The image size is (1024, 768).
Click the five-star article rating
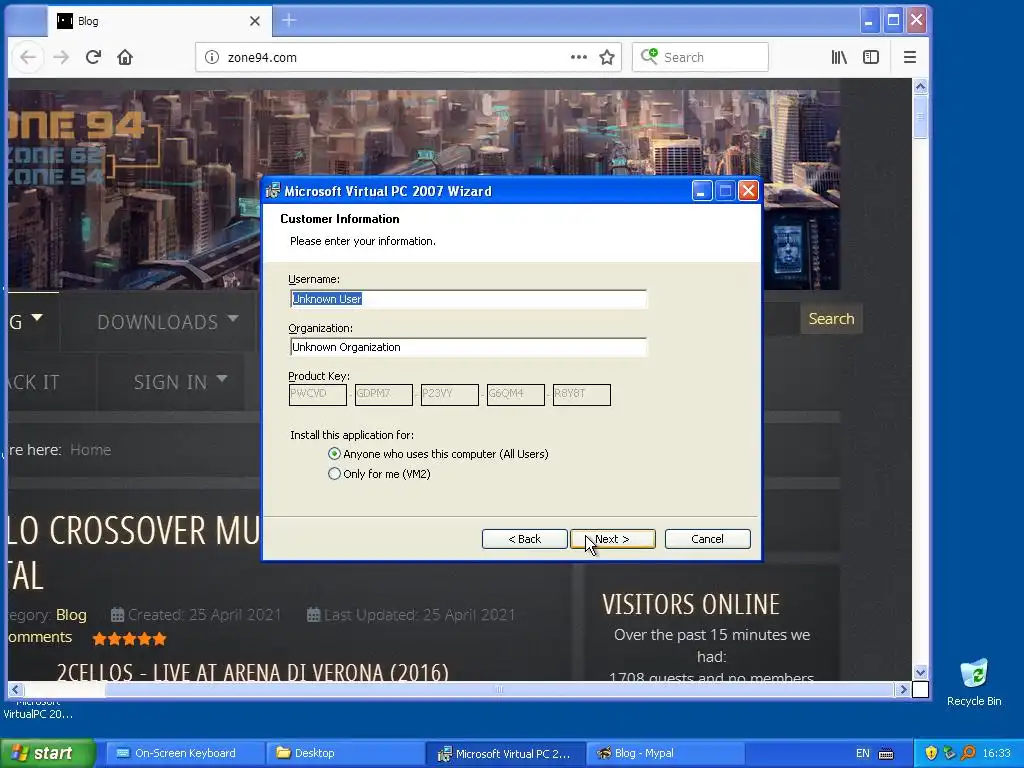[129, 639]
